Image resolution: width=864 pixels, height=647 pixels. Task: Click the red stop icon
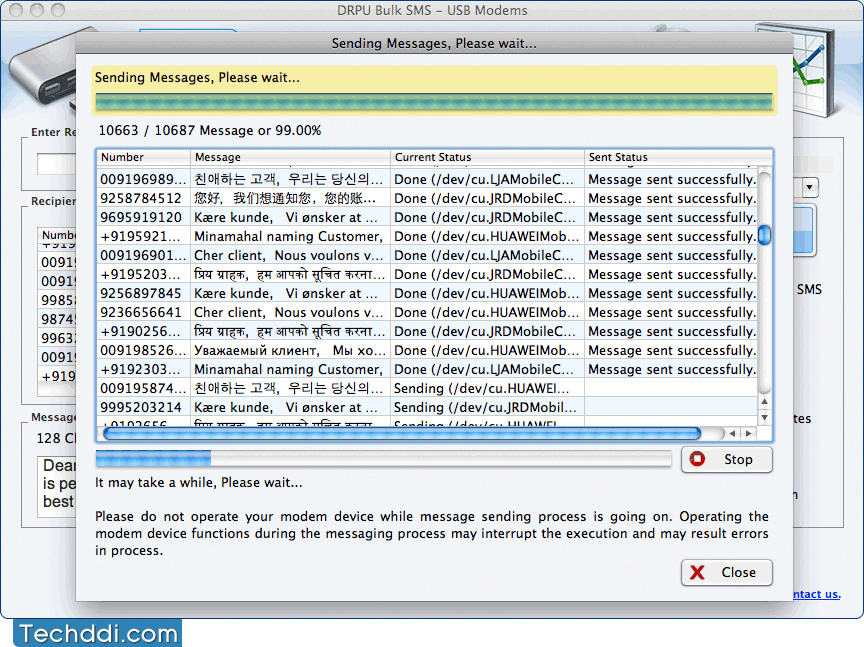coord(697,459)
